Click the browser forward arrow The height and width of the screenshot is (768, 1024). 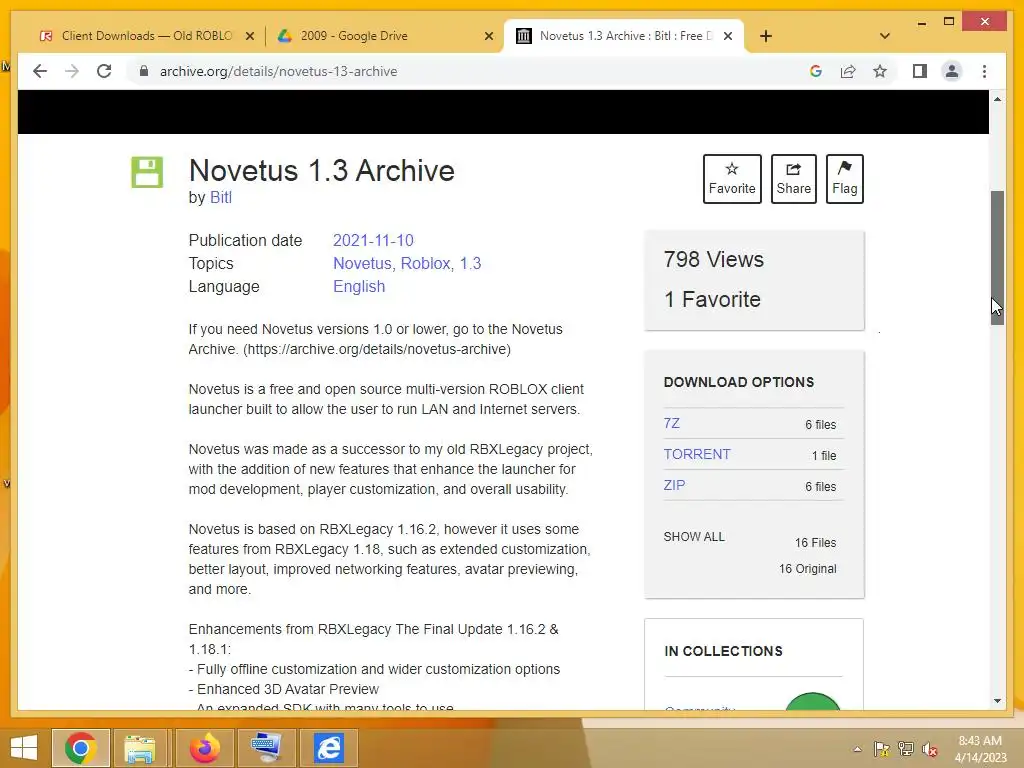pyautogui.click(x=72, y=71)
